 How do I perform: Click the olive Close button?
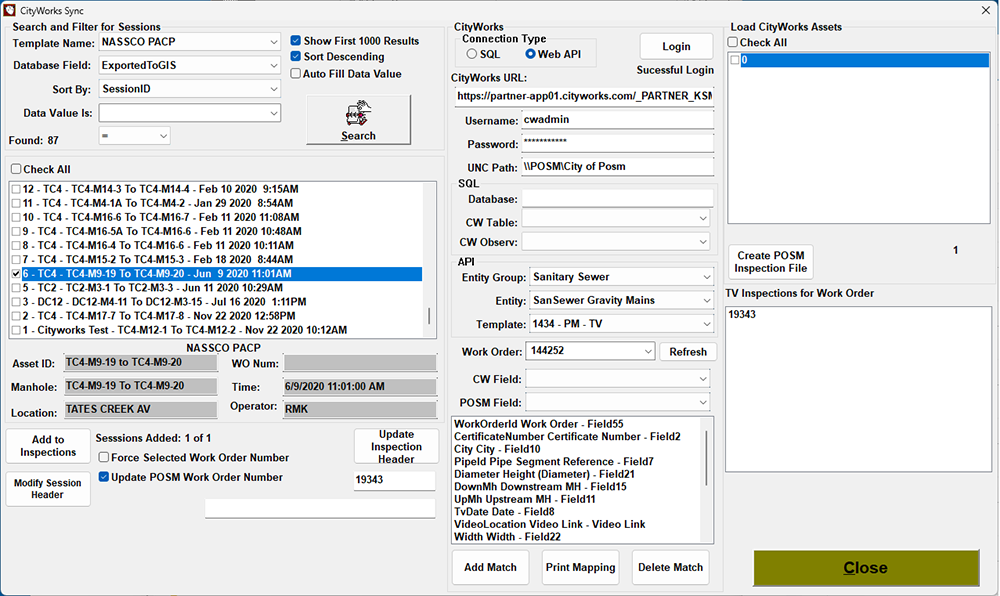[866, 568]
